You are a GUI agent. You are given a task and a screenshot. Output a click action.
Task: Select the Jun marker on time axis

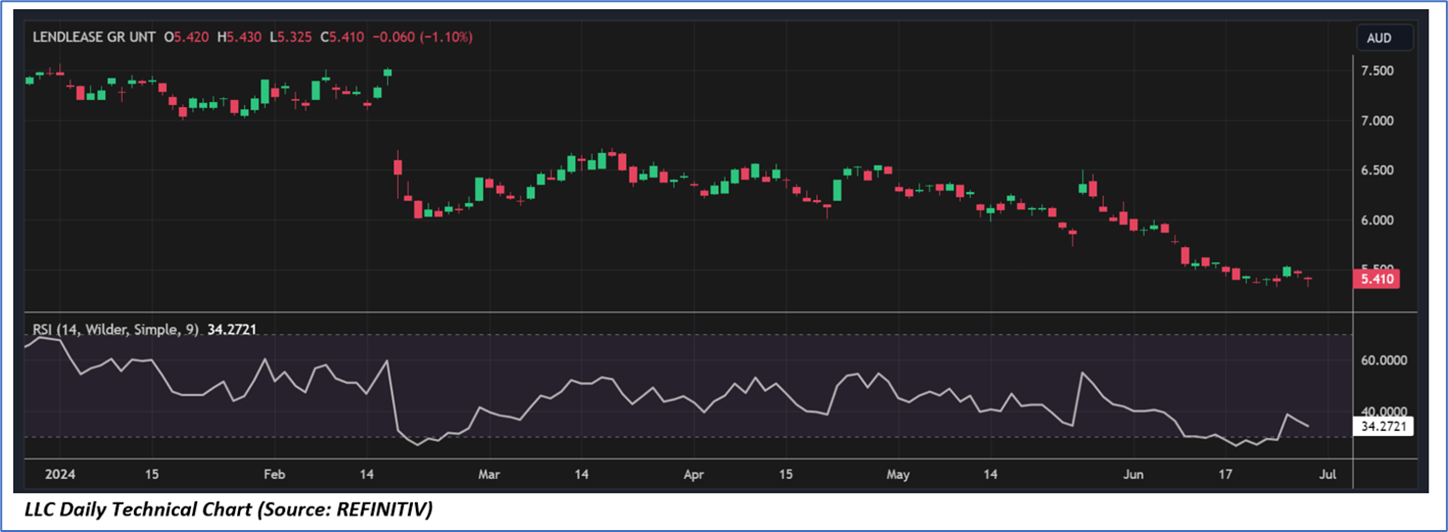[x=1133, y=474]
